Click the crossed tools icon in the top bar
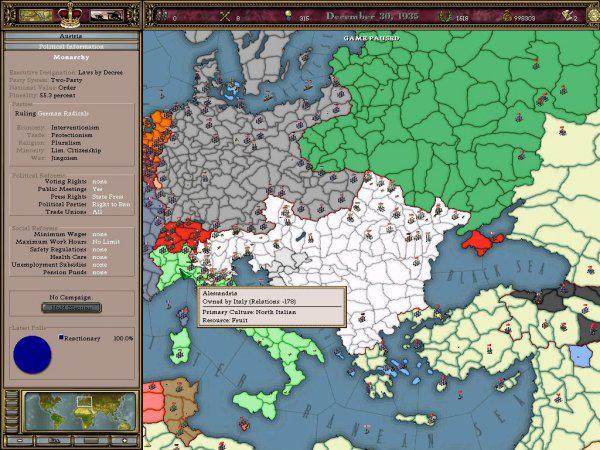The height and width of the screenshot is (450, 600). click(225, 16)
